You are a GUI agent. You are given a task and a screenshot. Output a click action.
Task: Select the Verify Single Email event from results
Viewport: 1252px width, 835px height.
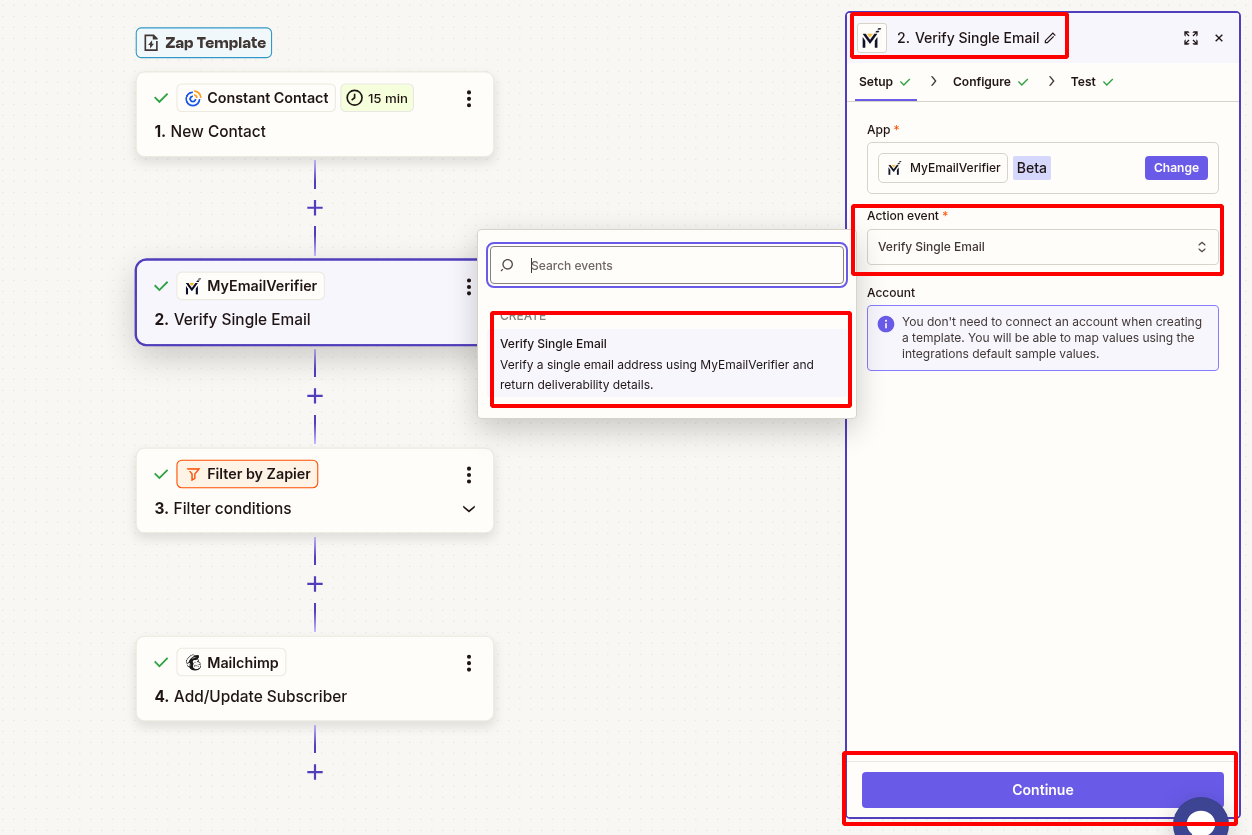(x=669, y=363)
